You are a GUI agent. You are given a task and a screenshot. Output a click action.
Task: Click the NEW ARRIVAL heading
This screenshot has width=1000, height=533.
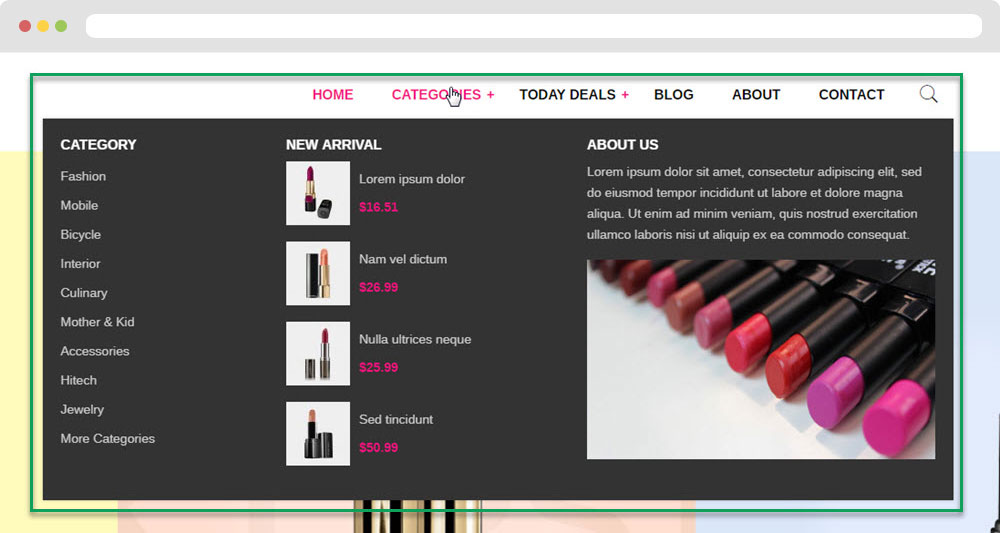tap(333, 145)
